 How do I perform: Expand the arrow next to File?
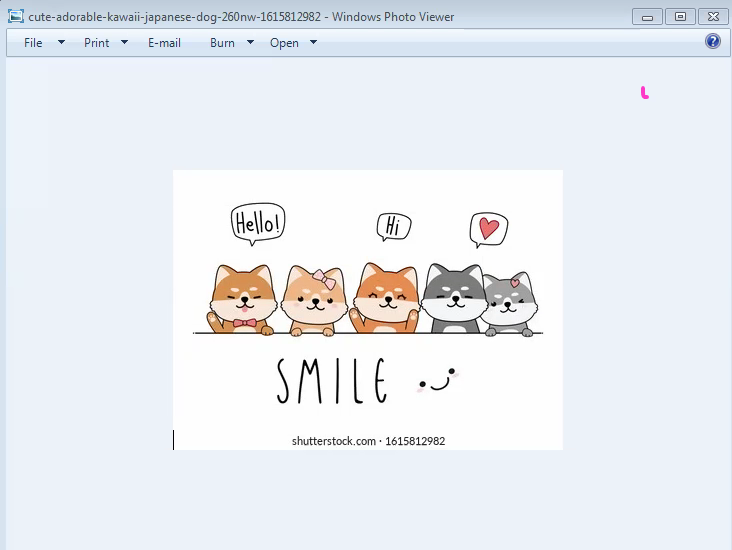tap(61, 43)
